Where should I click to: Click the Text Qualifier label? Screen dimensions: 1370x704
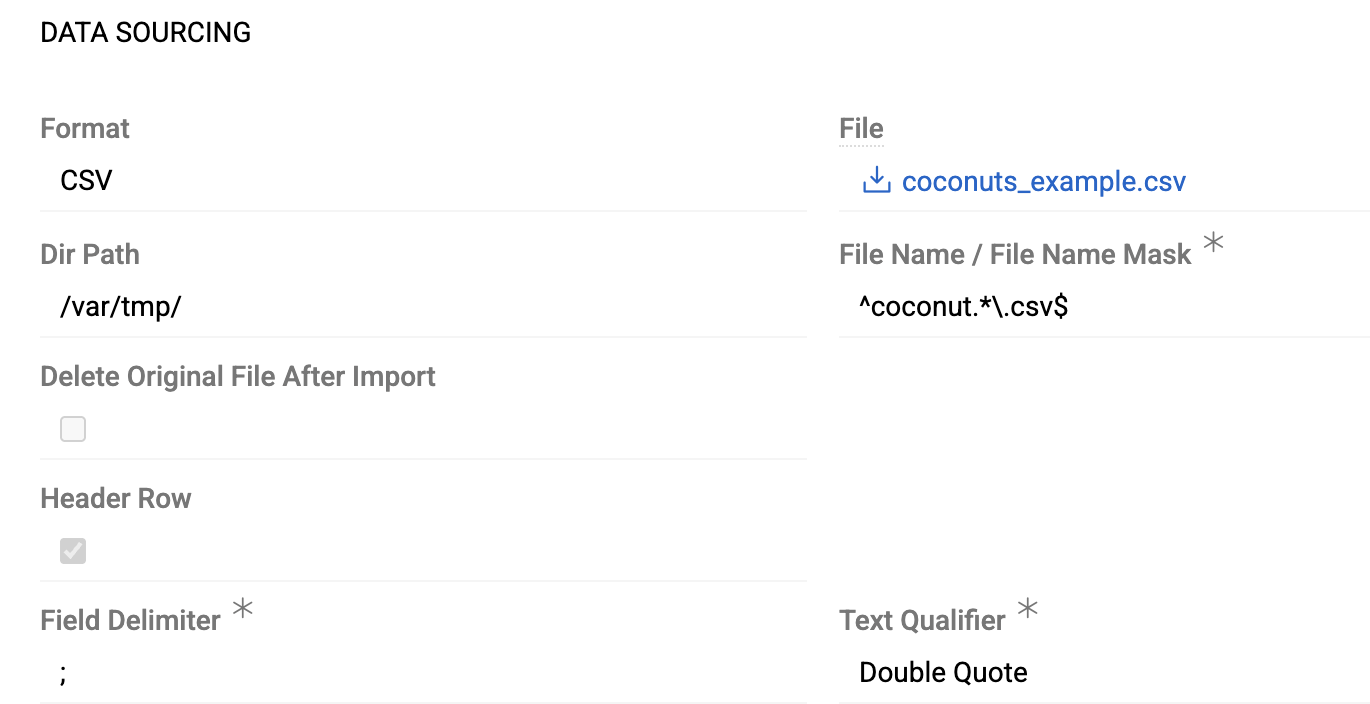coord(922,621)
